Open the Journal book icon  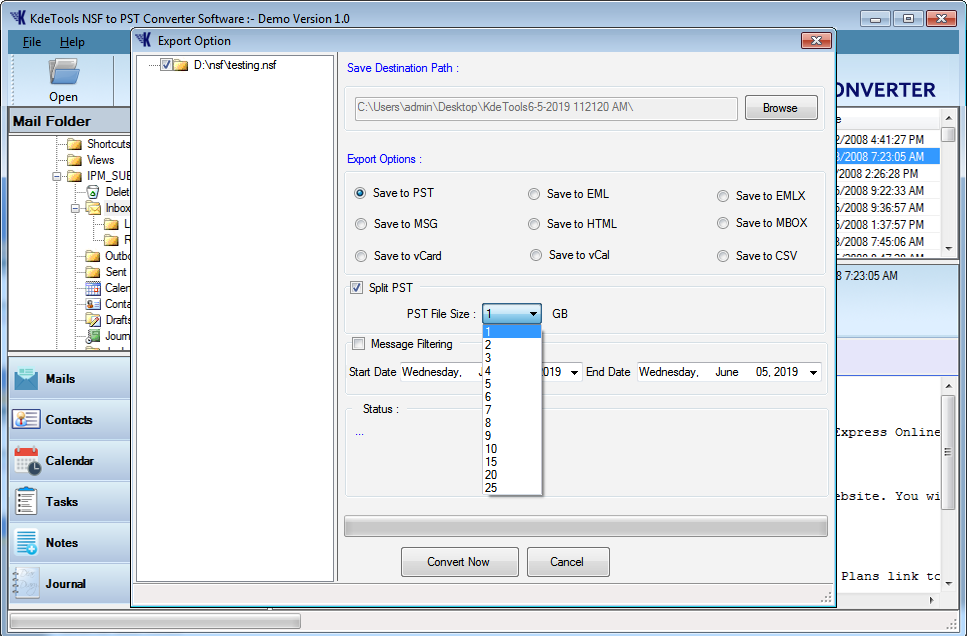[26, 584]
